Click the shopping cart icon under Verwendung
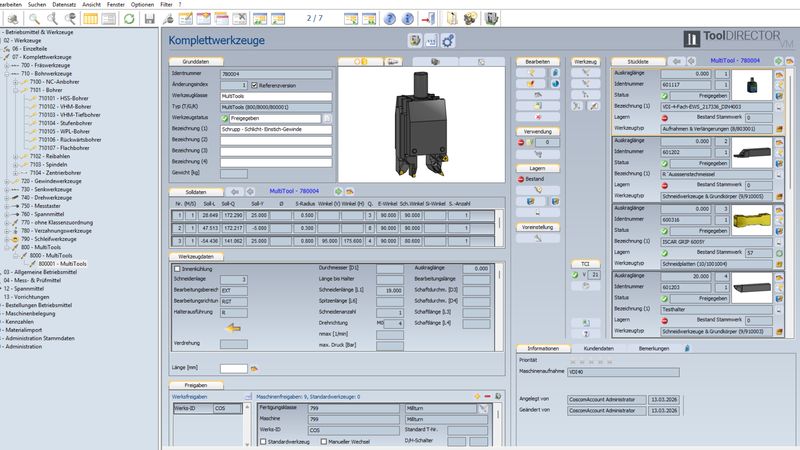800x450 pixels. pyautogui.click(x=538, y=154)
